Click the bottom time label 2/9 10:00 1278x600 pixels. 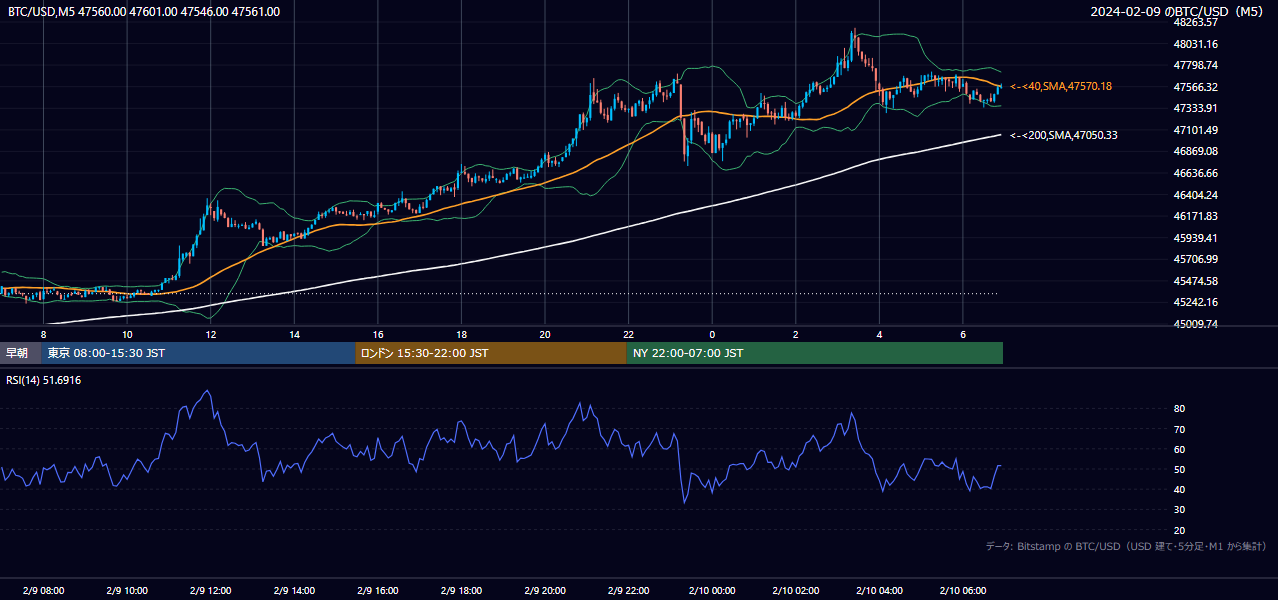click(127, 591)
